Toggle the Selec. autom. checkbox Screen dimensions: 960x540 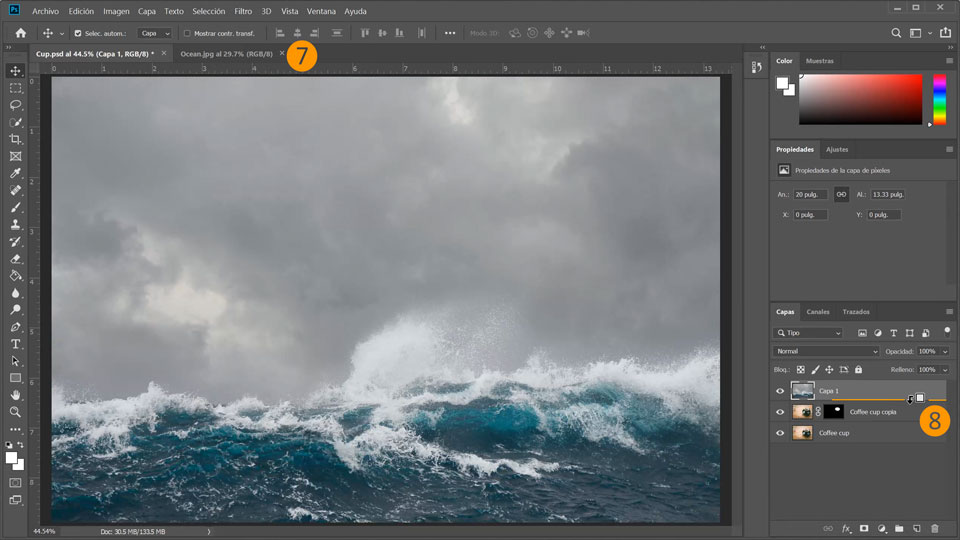point(78,33)
